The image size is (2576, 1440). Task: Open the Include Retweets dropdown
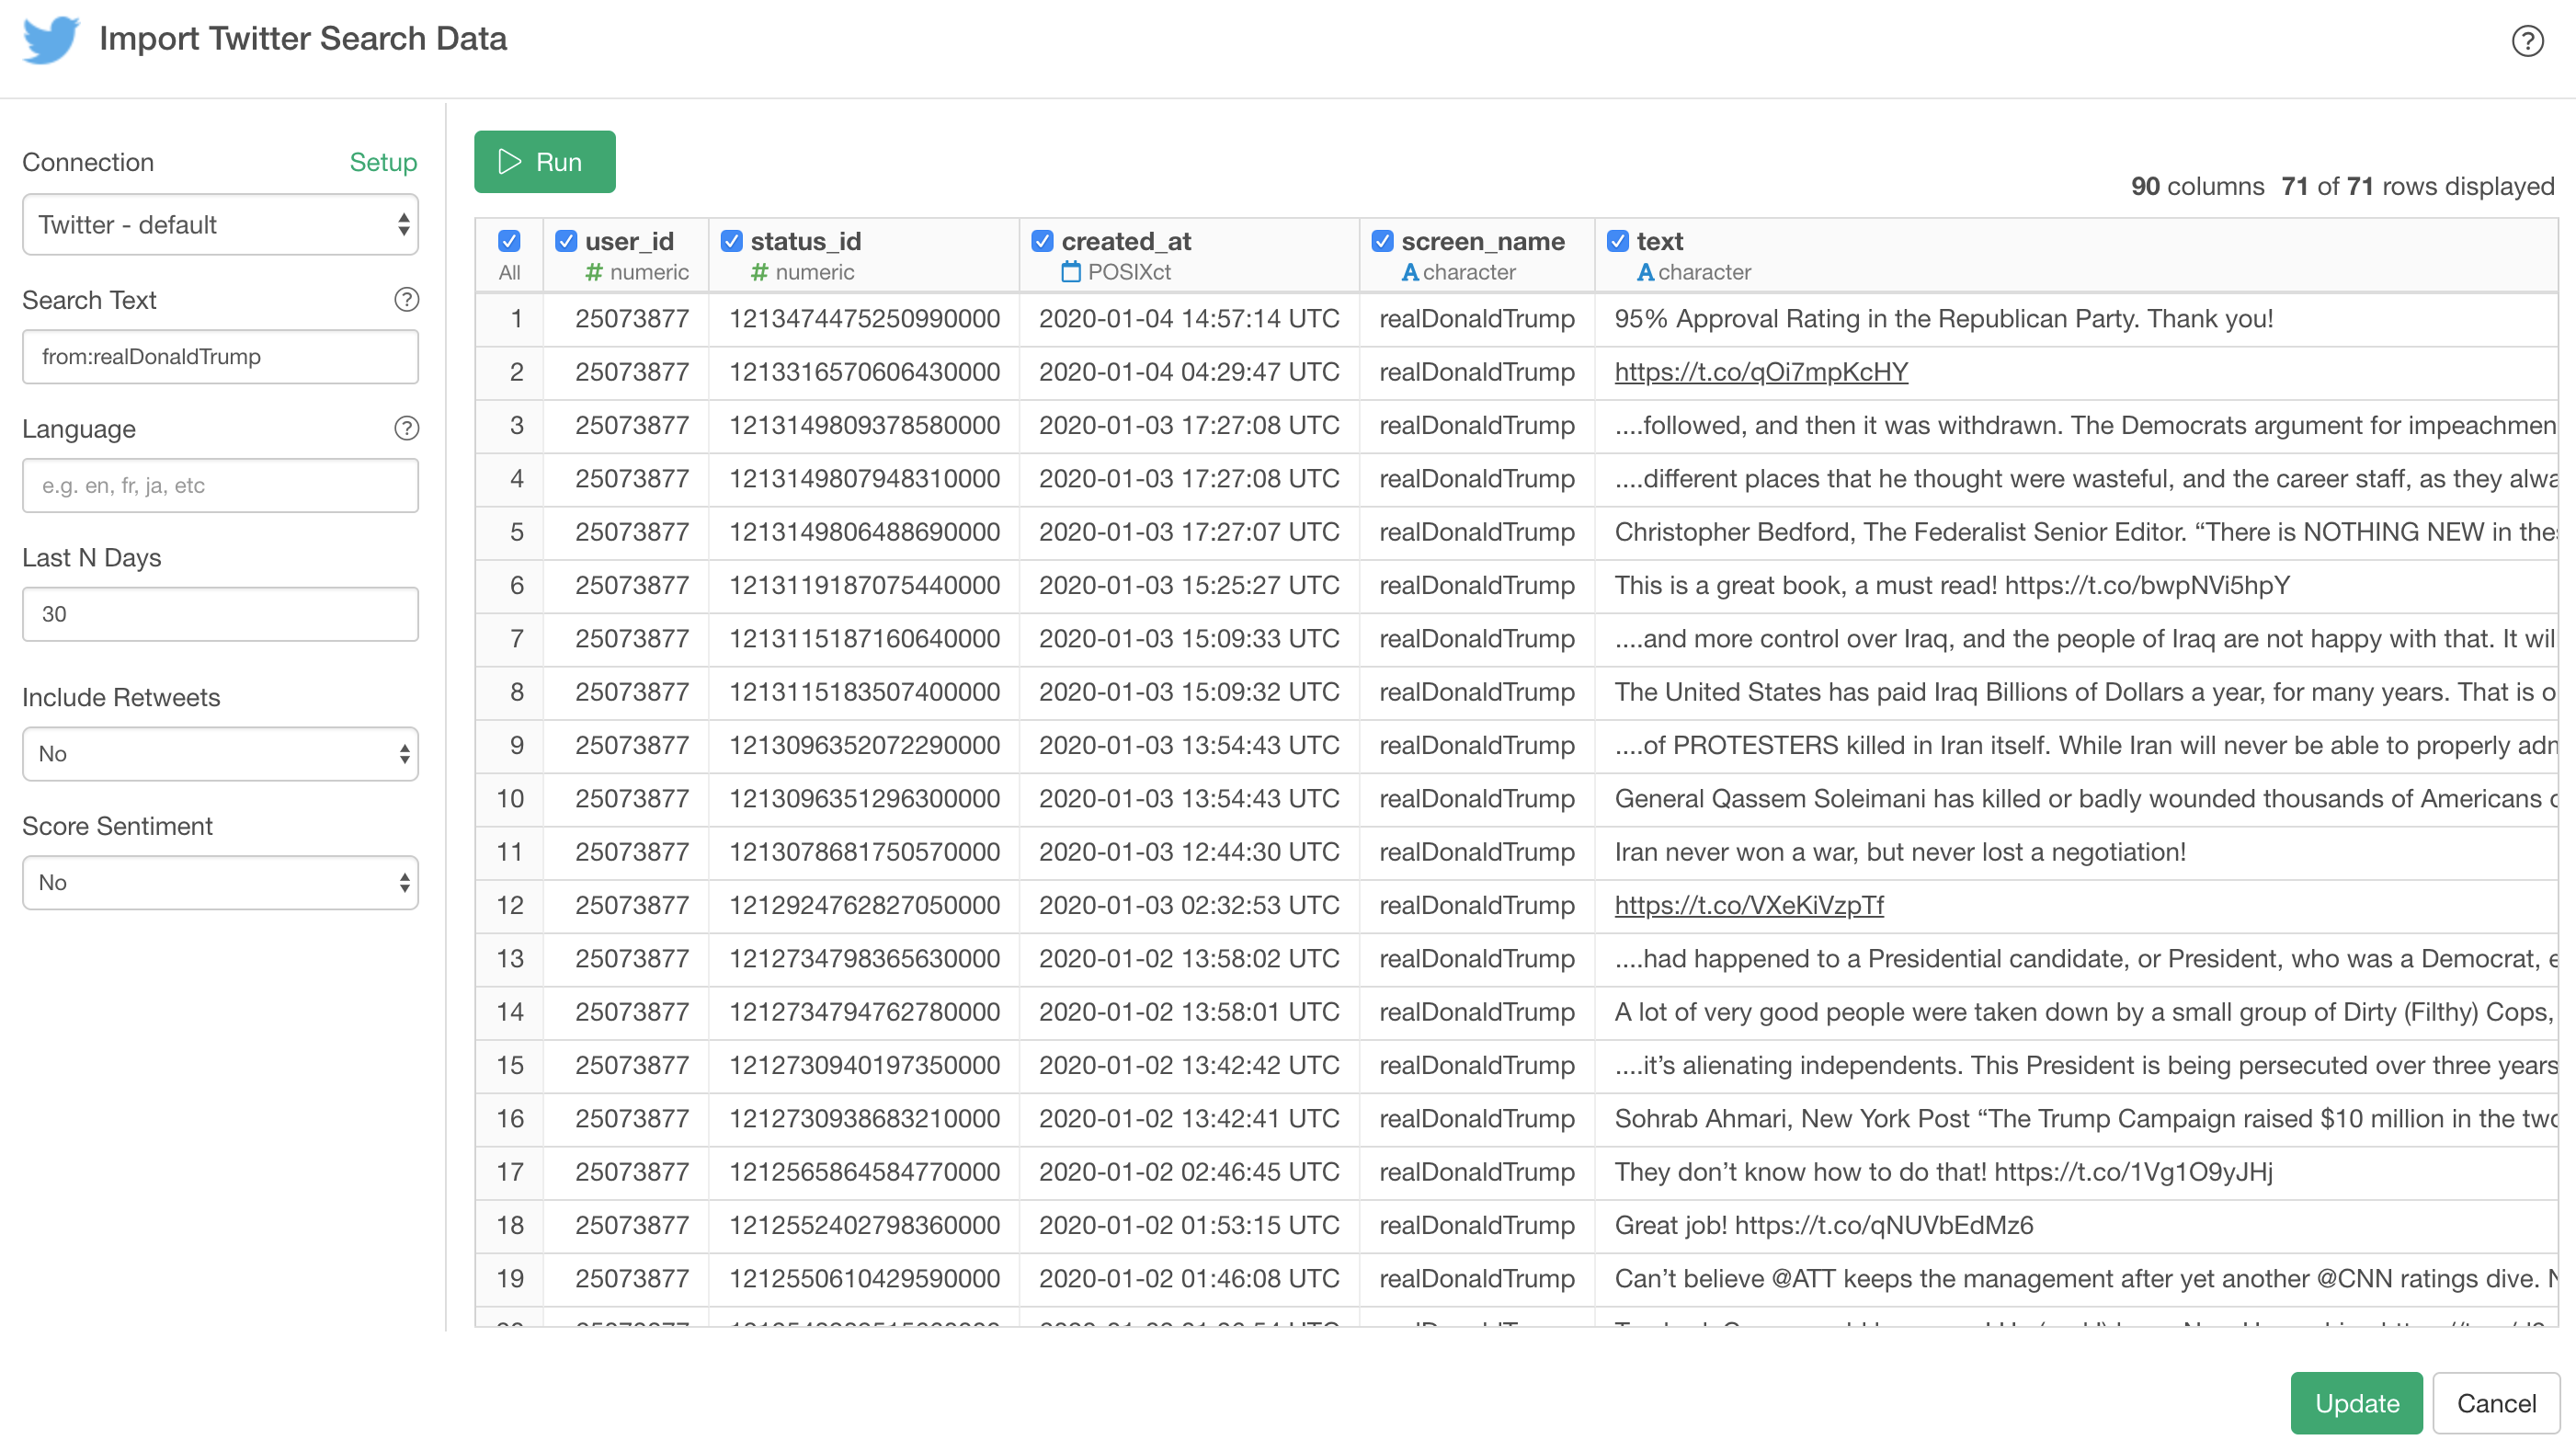(x=220, y=753)
